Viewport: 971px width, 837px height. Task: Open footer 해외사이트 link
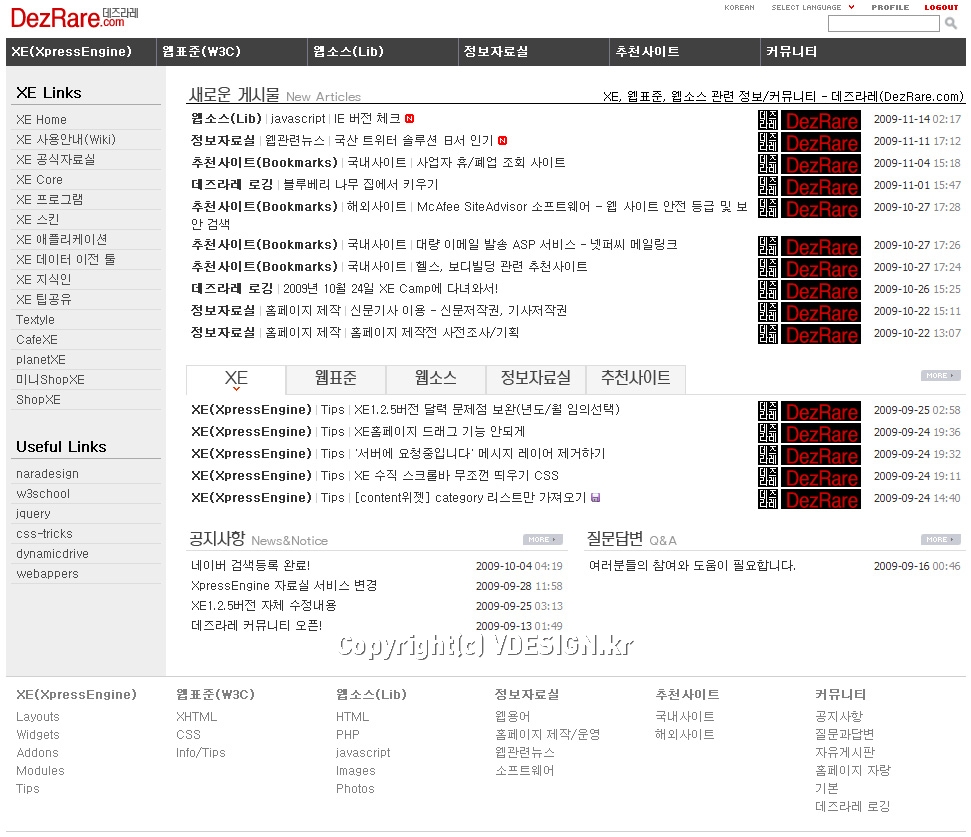684,734
